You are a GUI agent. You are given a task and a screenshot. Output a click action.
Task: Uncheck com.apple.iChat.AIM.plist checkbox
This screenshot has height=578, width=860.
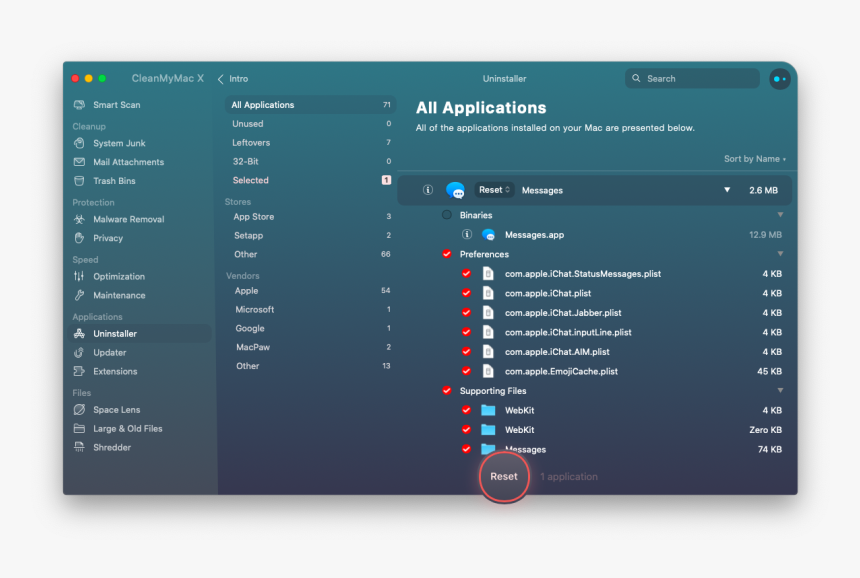[x=466, y=352]
